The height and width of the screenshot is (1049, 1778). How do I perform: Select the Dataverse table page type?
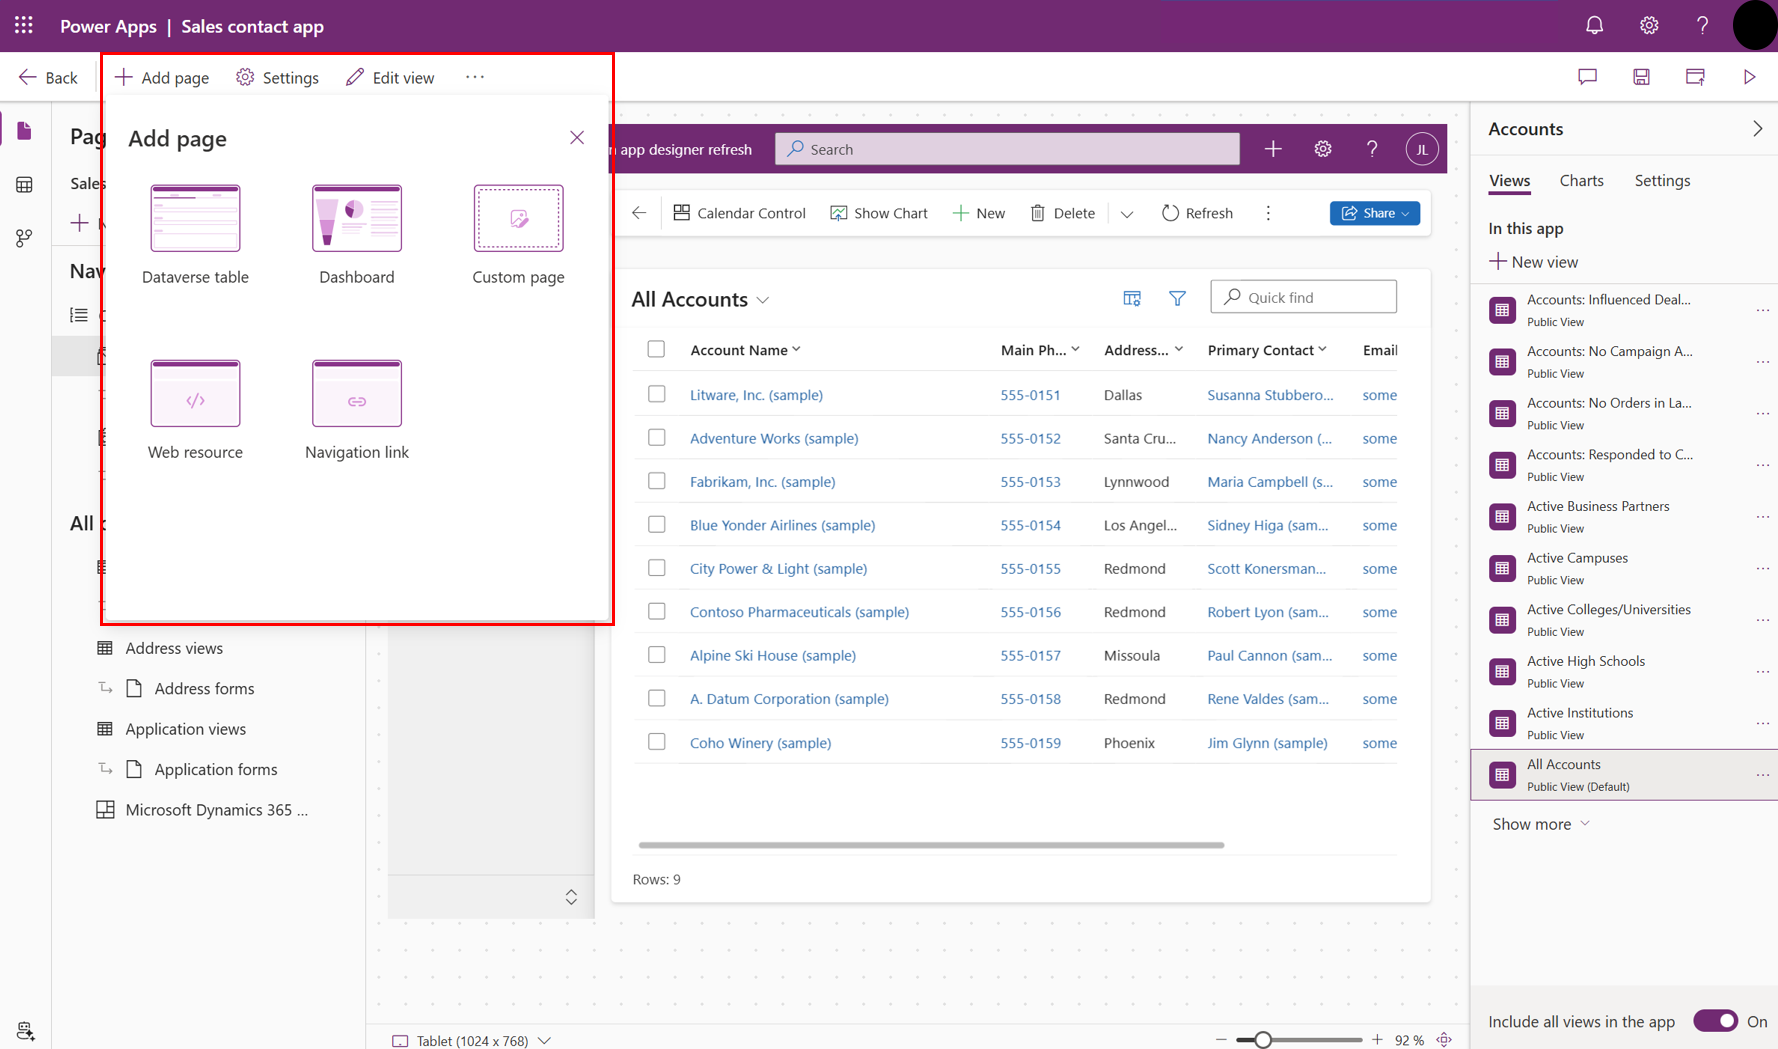pyautogui.click(x=195, y=228)
